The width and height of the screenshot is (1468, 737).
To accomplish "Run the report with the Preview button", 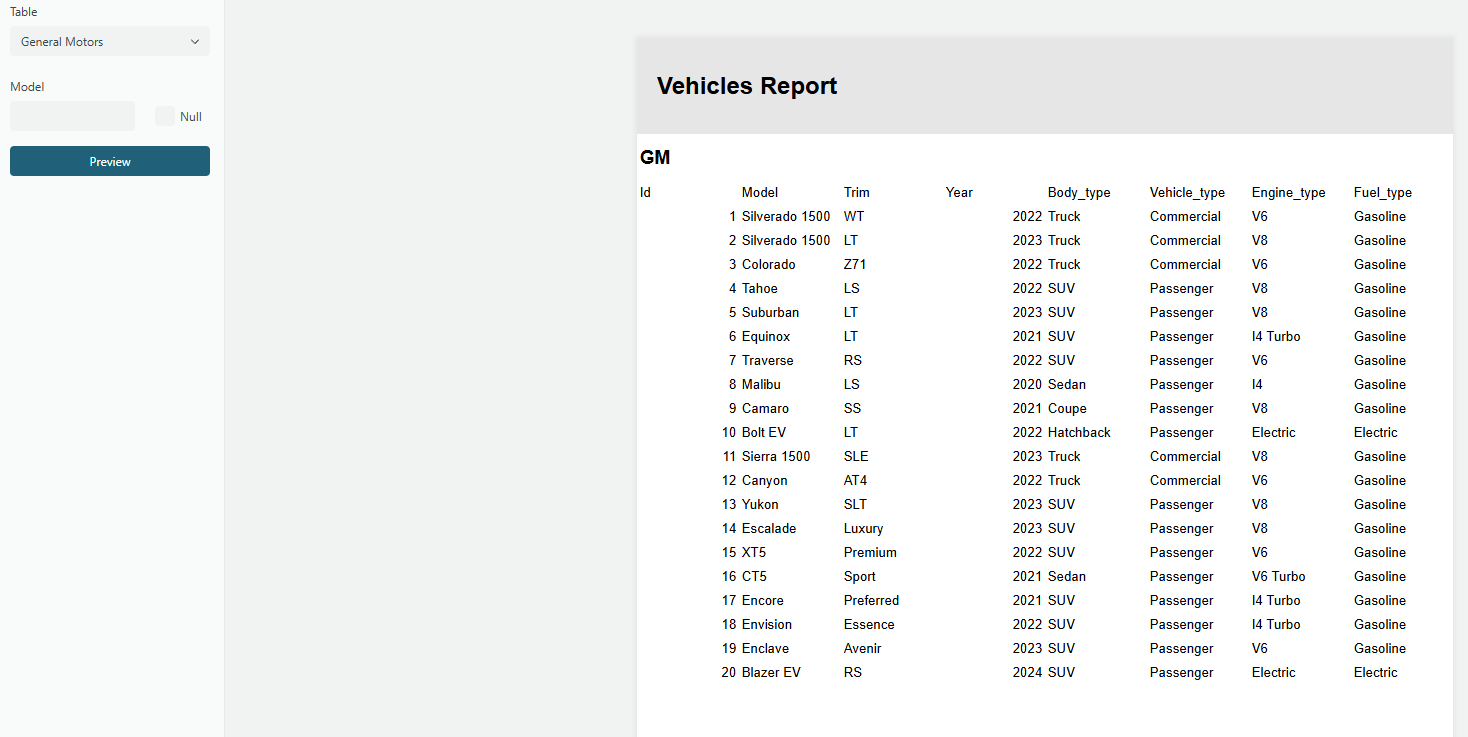I will [109, 161].
